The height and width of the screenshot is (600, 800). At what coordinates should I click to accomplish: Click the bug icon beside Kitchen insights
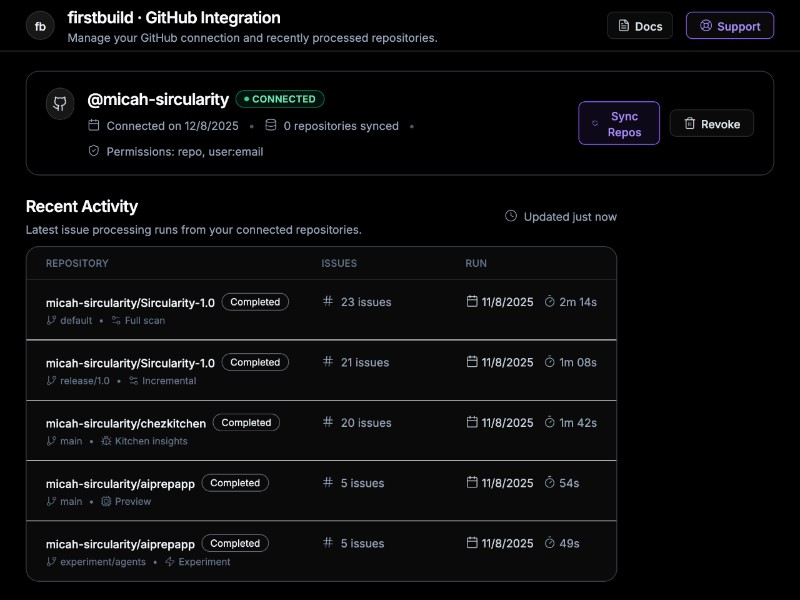pos(106,441)
